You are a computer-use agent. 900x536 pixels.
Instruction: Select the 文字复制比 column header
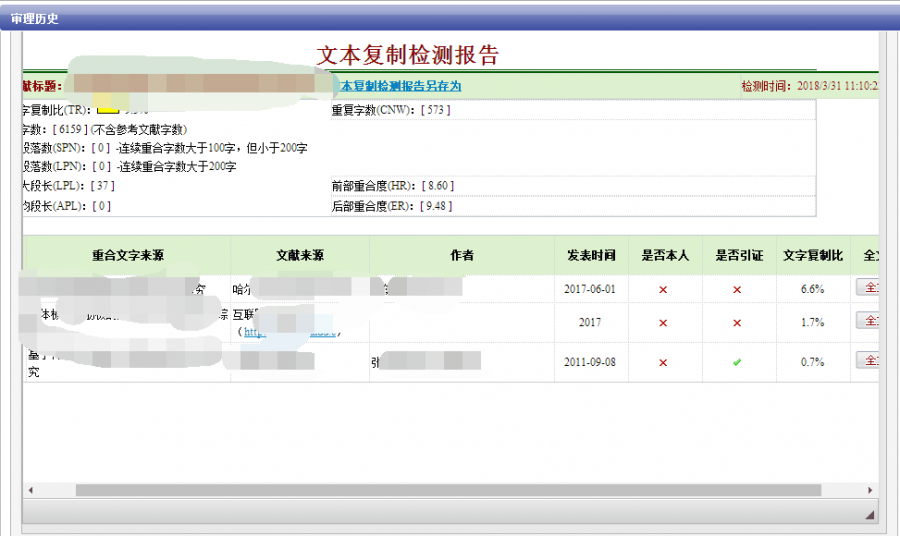pos(812,256)
